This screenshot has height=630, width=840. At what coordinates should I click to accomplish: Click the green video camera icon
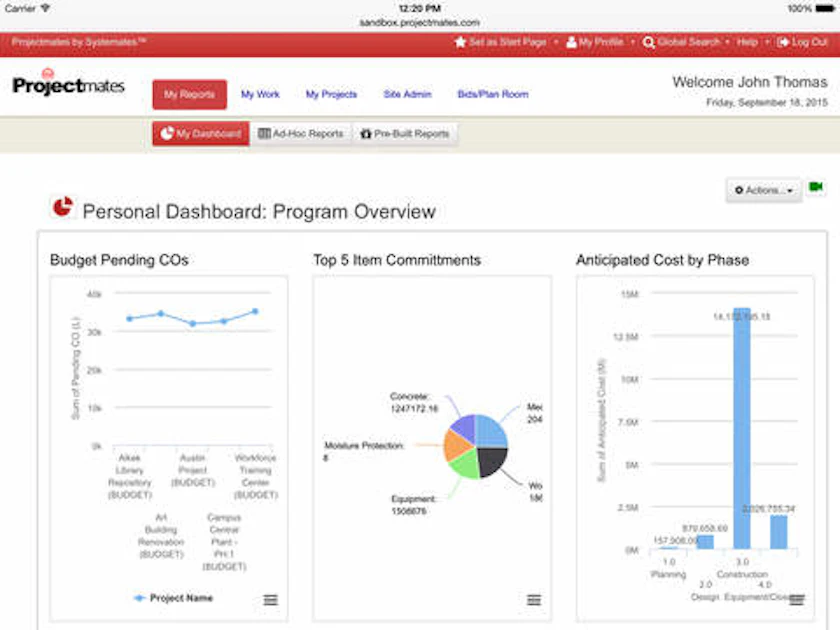[816, 187]
